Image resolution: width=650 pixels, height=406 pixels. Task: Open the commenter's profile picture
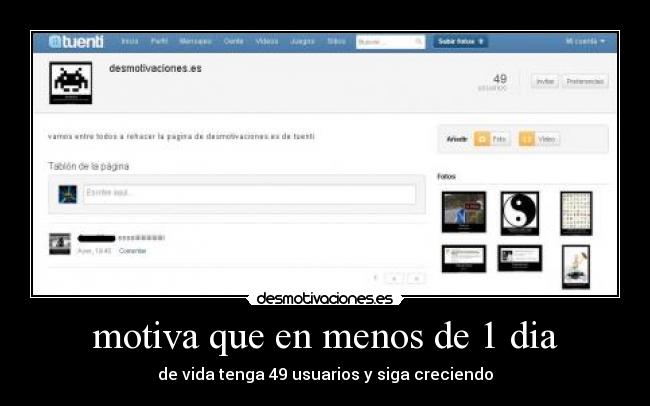[60, 243]
